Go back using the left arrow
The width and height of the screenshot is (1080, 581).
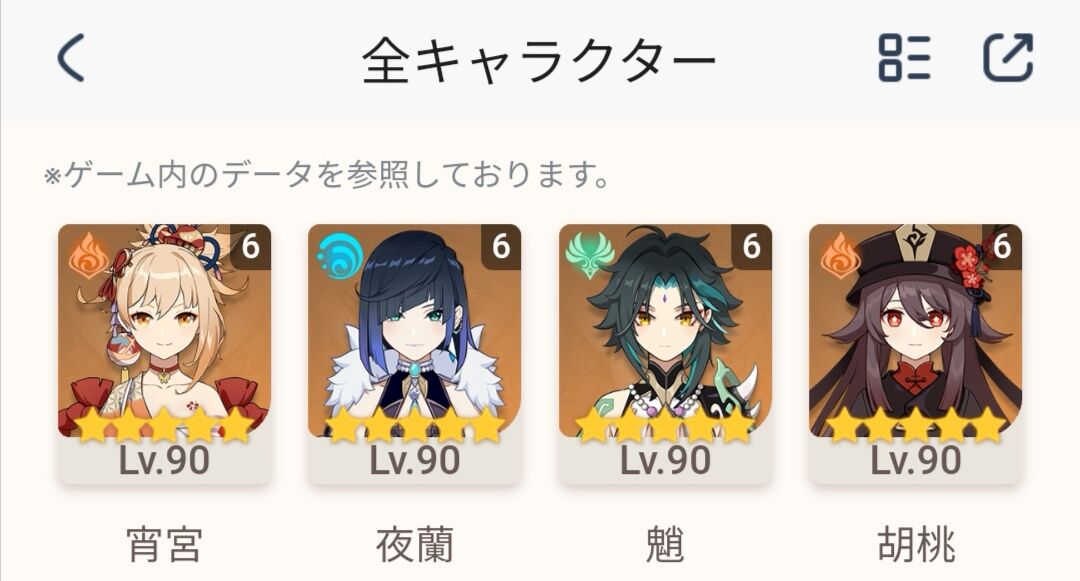tap(71, 58)
